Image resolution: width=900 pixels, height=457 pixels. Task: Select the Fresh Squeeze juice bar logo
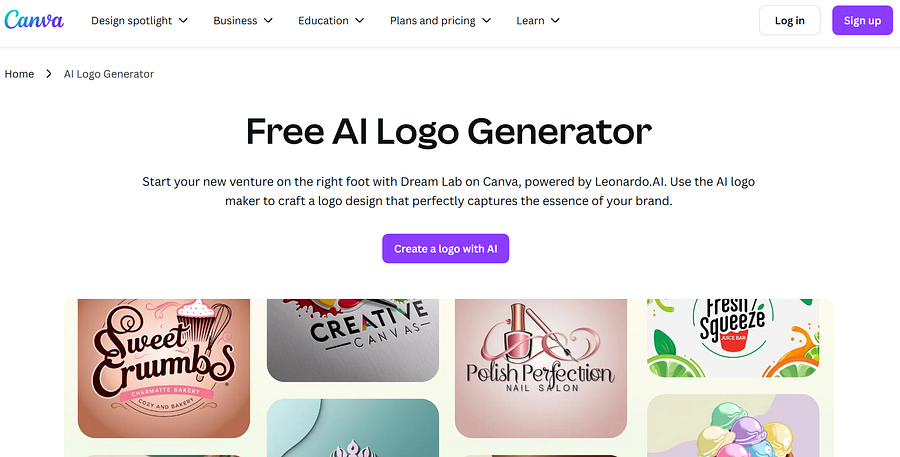[x=733, y=338]
